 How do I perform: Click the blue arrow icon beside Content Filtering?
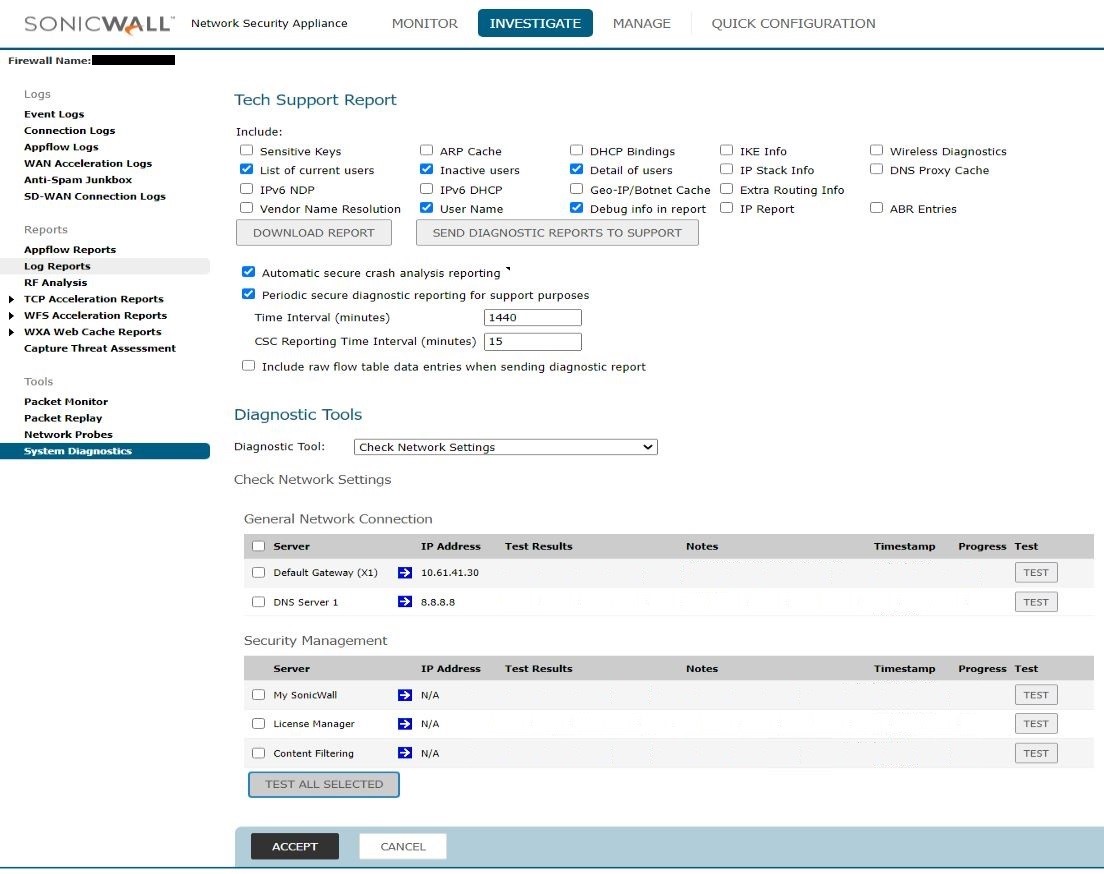(404, 753)
